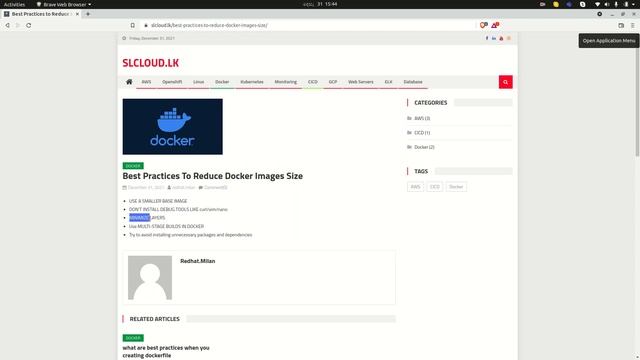Viewport: 640px width, 360px height.
Task: Select the 'Best Practices to Reduce' browser tab
Action: pyautogui.click(x=41, y=14)
